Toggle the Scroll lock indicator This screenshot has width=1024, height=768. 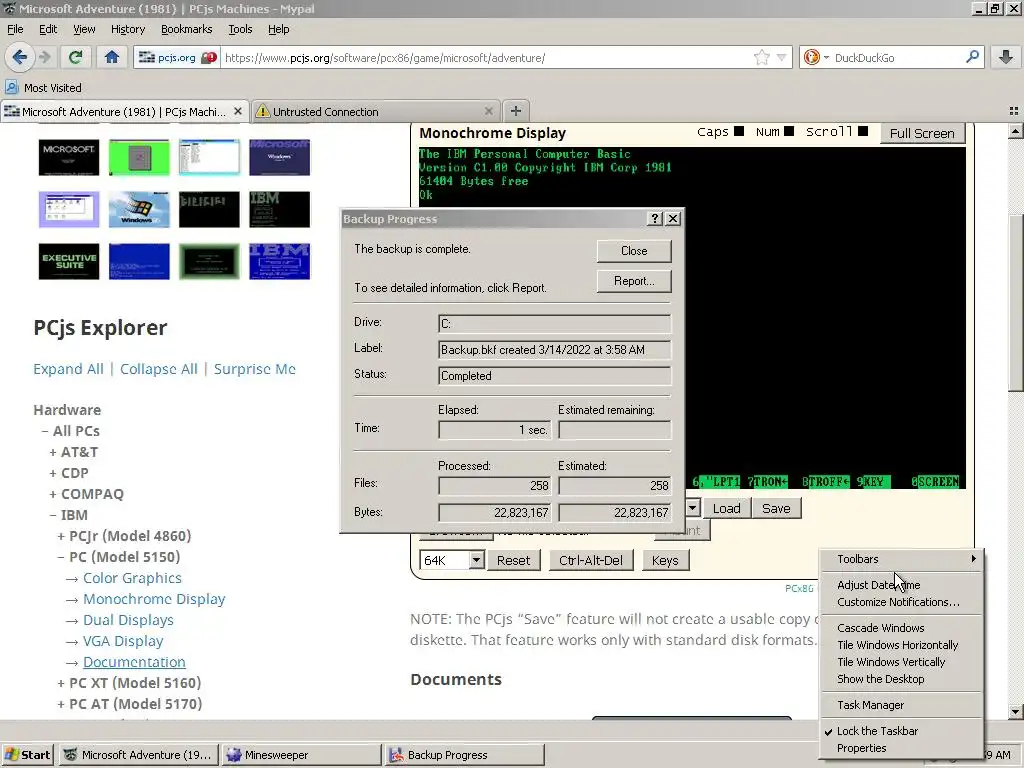[x=863, y=131]
